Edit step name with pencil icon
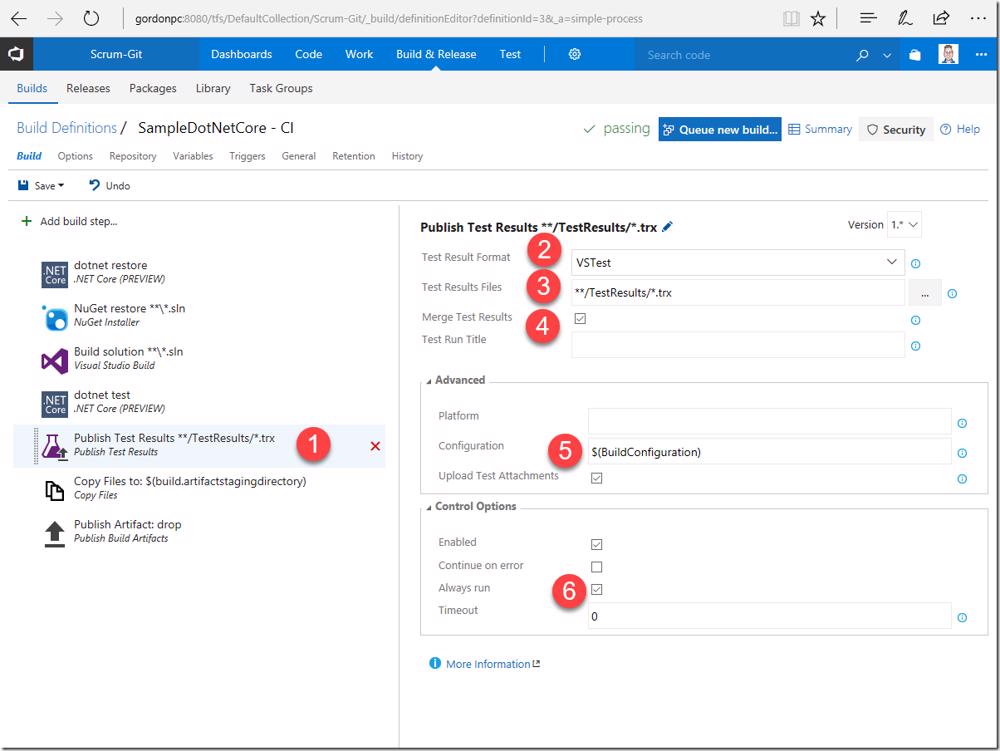The image size is (1000, 751). click(667, 226)
